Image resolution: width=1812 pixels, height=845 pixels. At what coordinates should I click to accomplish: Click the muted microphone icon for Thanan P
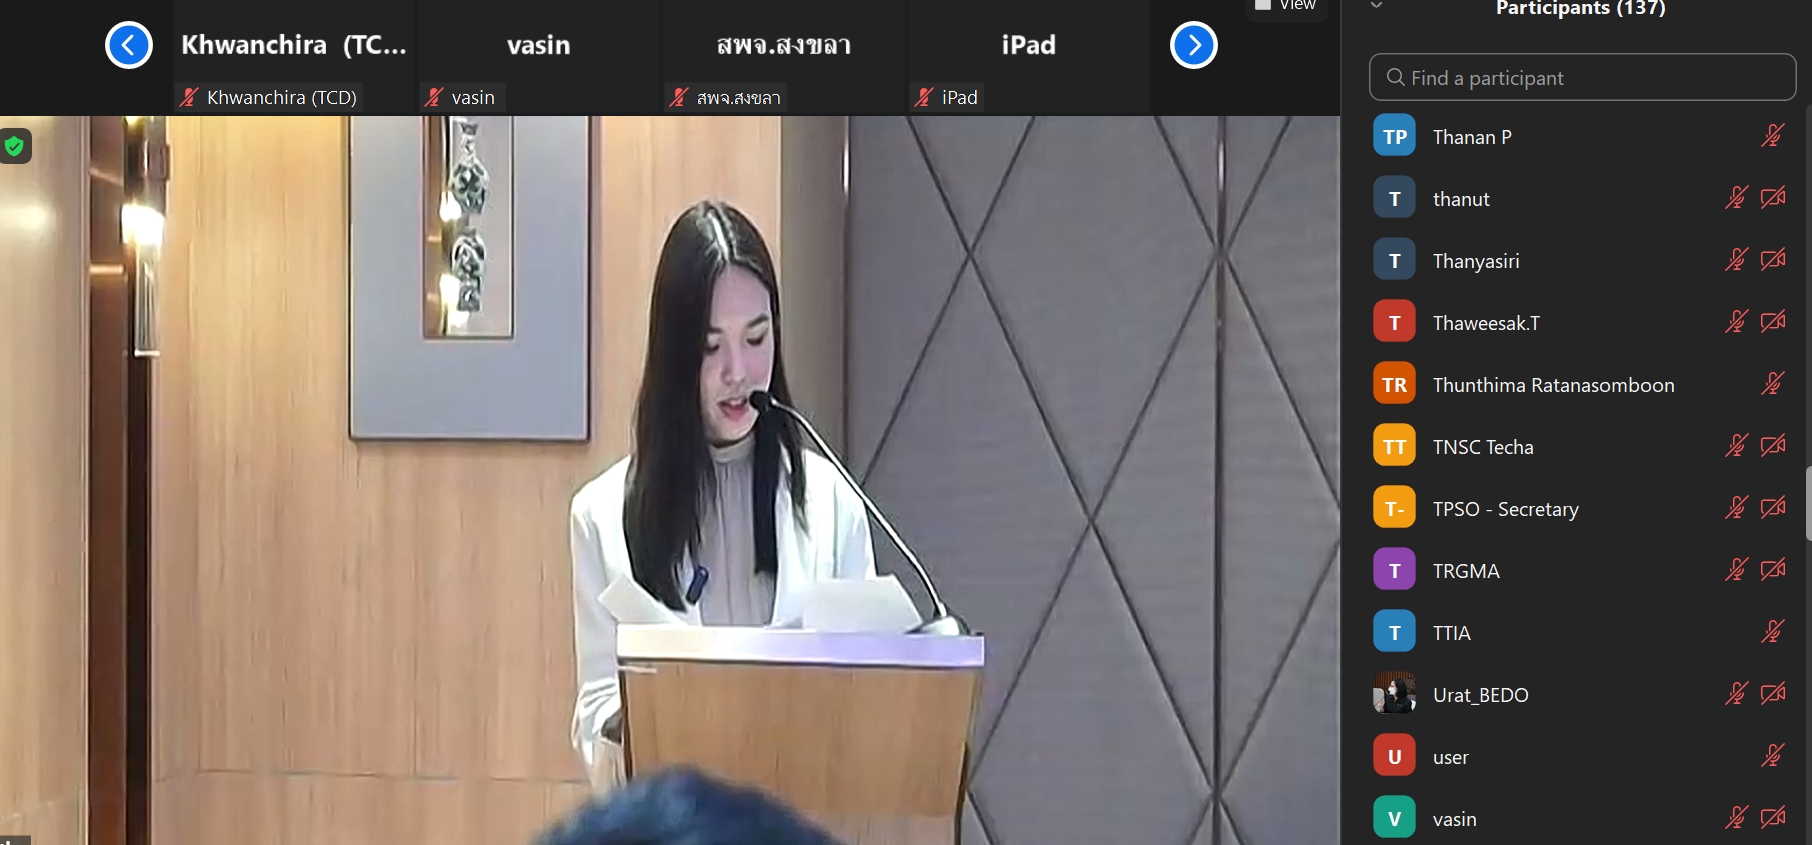pyautogui.click(x=1772, y=136)
